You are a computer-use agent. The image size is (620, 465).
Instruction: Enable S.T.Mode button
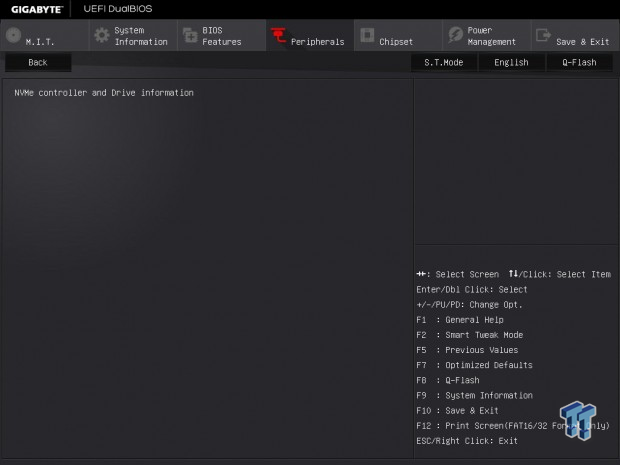click(444, 62)
